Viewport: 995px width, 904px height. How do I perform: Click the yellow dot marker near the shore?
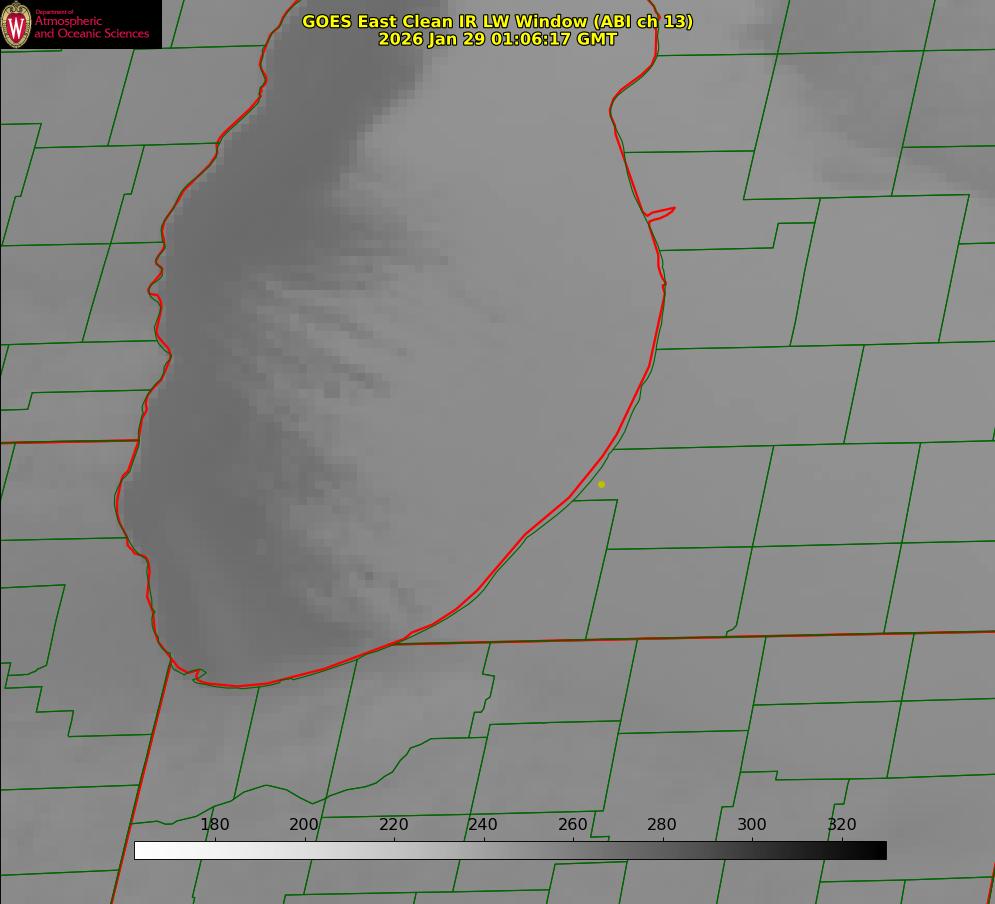pyautogui.click(x=601, y=484)
